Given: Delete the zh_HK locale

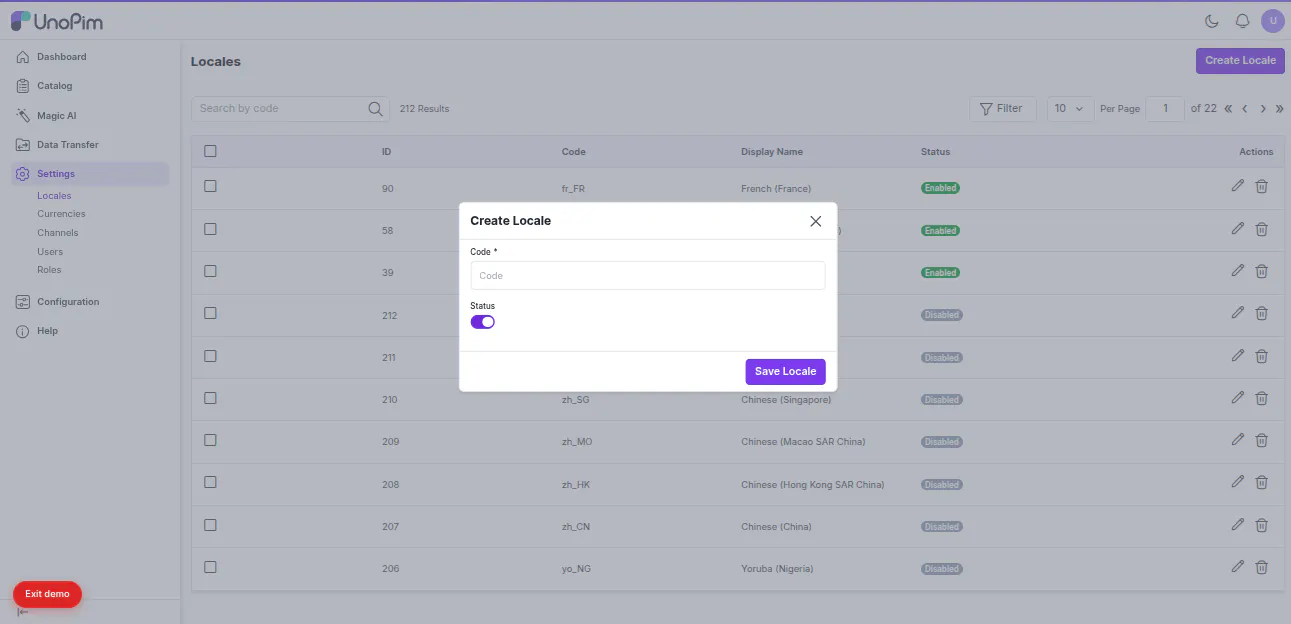Looking at the screenshot, I should 1262,482.
